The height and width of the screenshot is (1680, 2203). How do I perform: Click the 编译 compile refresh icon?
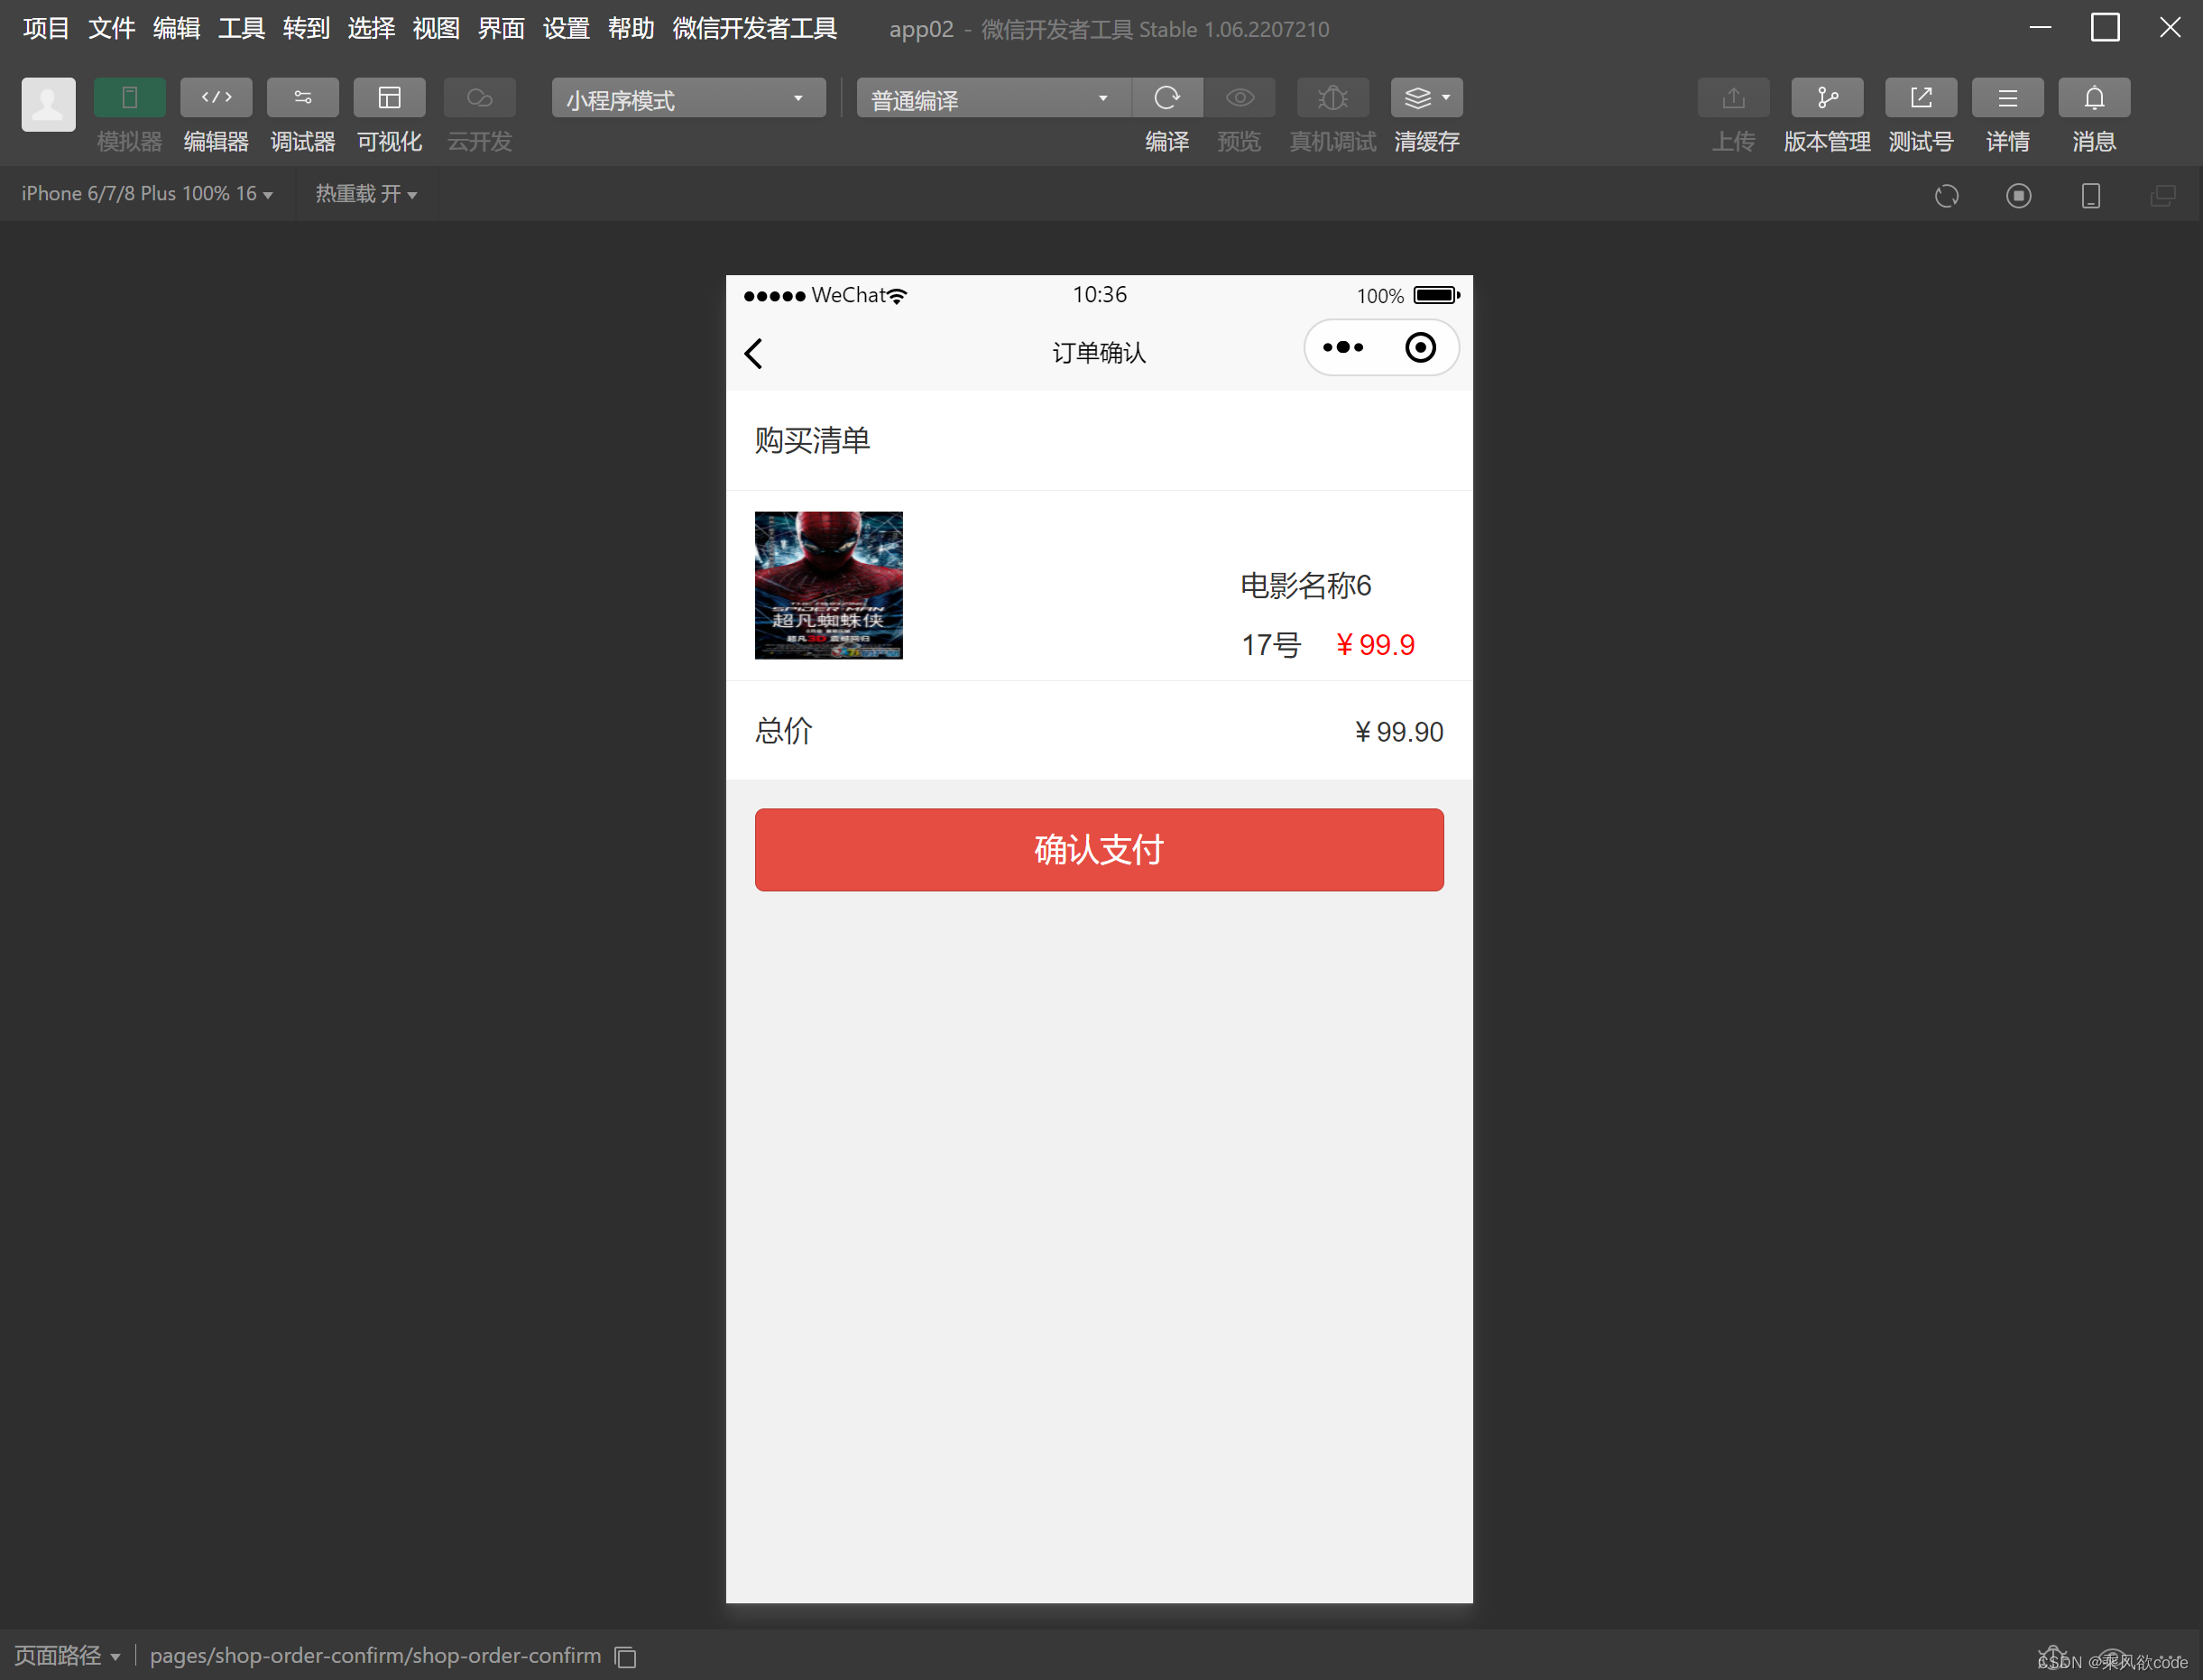pos(1167,97)
